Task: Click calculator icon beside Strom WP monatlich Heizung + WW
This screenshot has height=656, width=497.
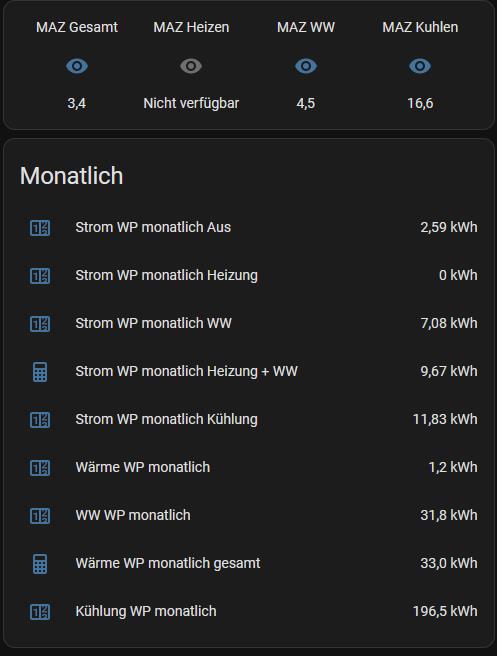Action: click(40, 372)
